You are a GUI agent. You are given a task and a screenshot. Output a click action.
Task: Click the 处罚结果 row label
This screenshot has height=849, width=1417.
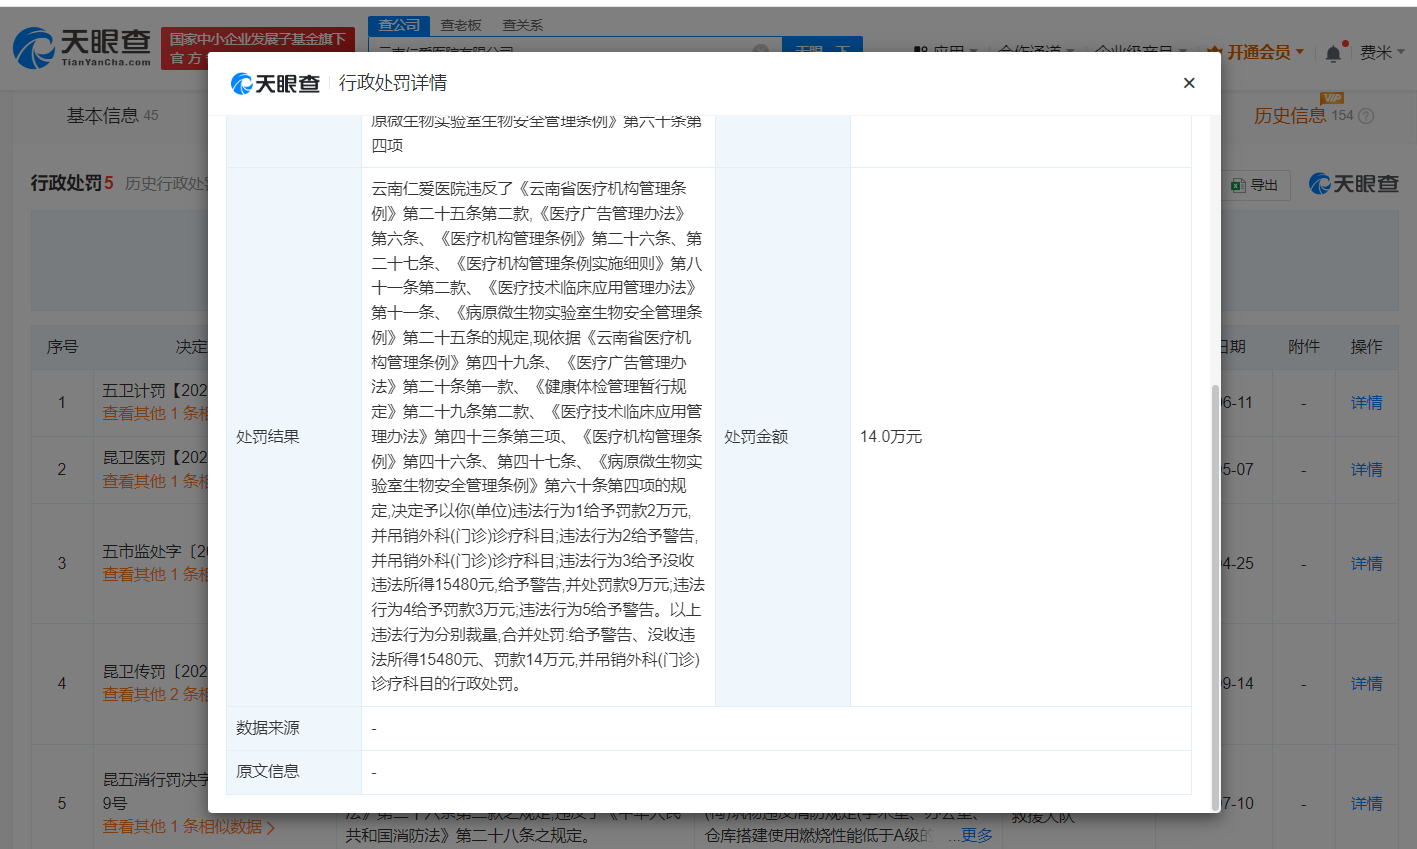tap(268, 437)
